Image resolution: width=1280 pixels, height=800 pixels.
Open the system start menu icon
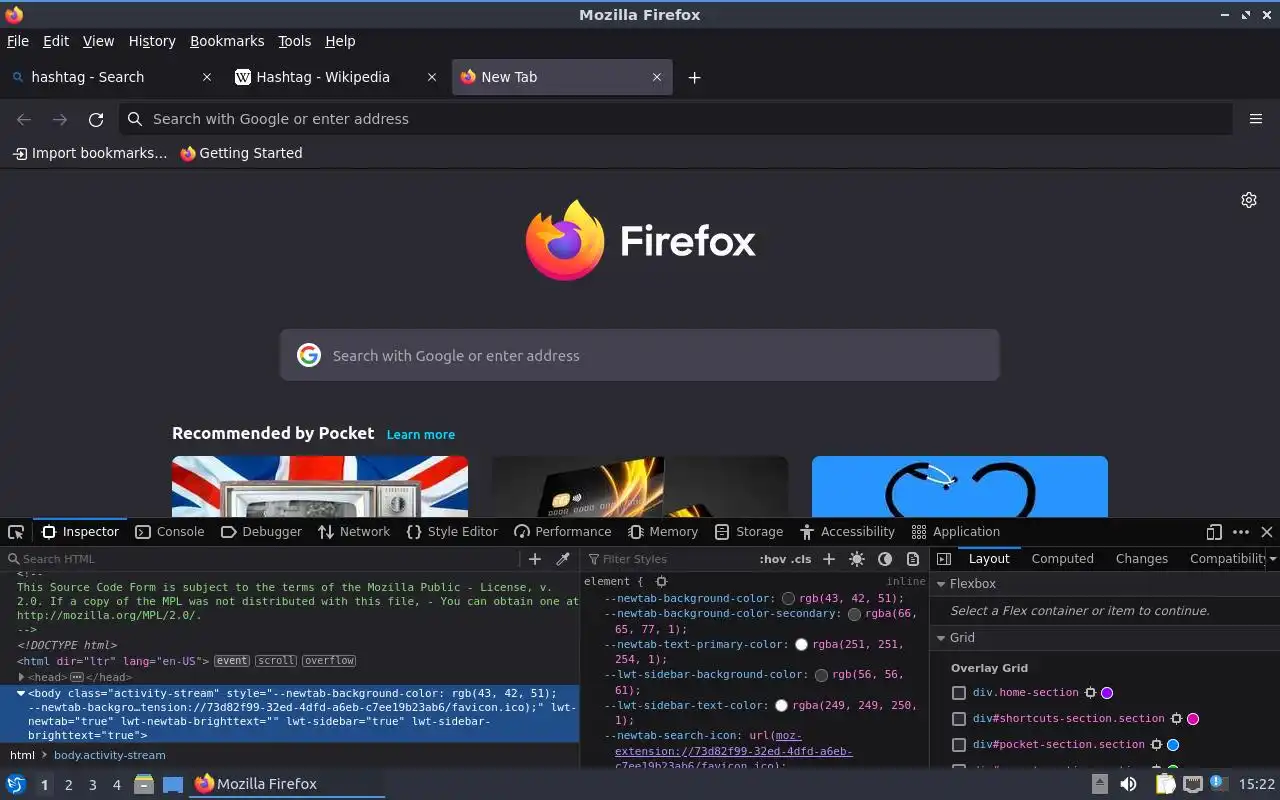coord(16,784)
